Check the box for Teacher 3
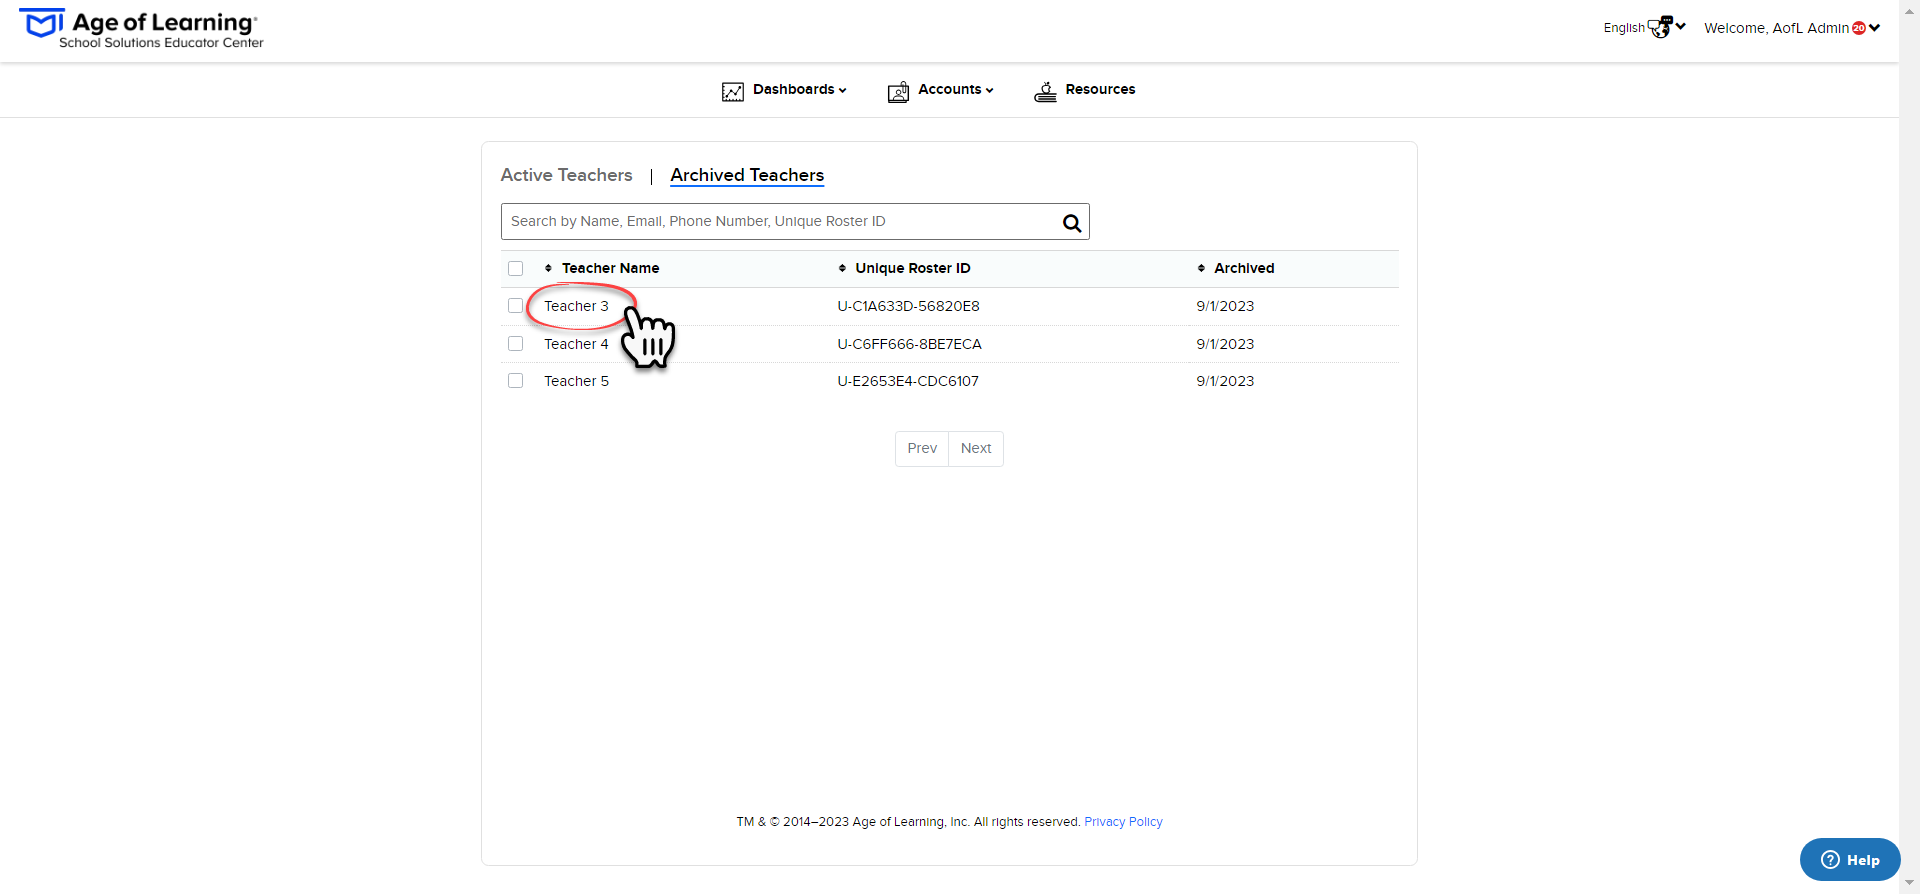Viewport: 1920px width, 894px height. pos(516,306)
